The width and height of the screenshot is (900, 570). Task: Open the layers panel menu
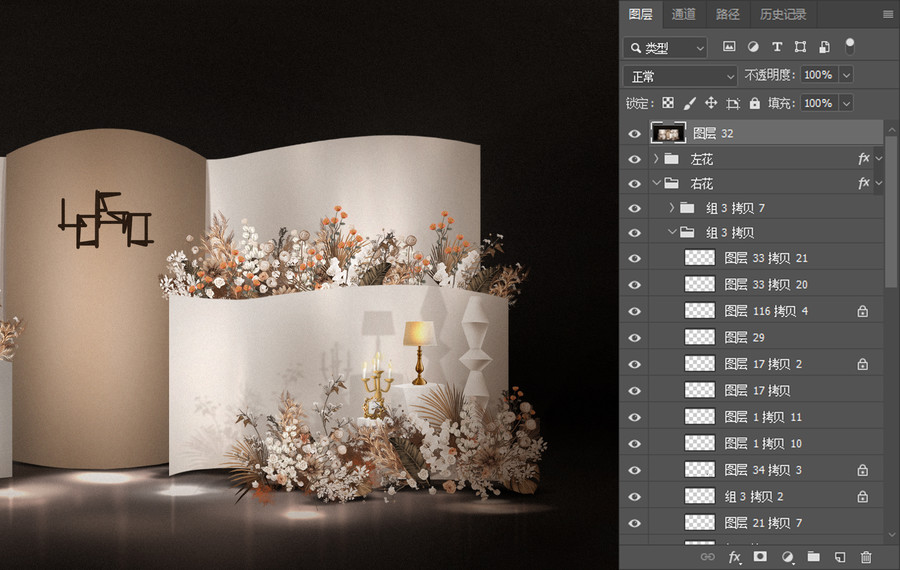pyautogui.click(x=888, y=14)
